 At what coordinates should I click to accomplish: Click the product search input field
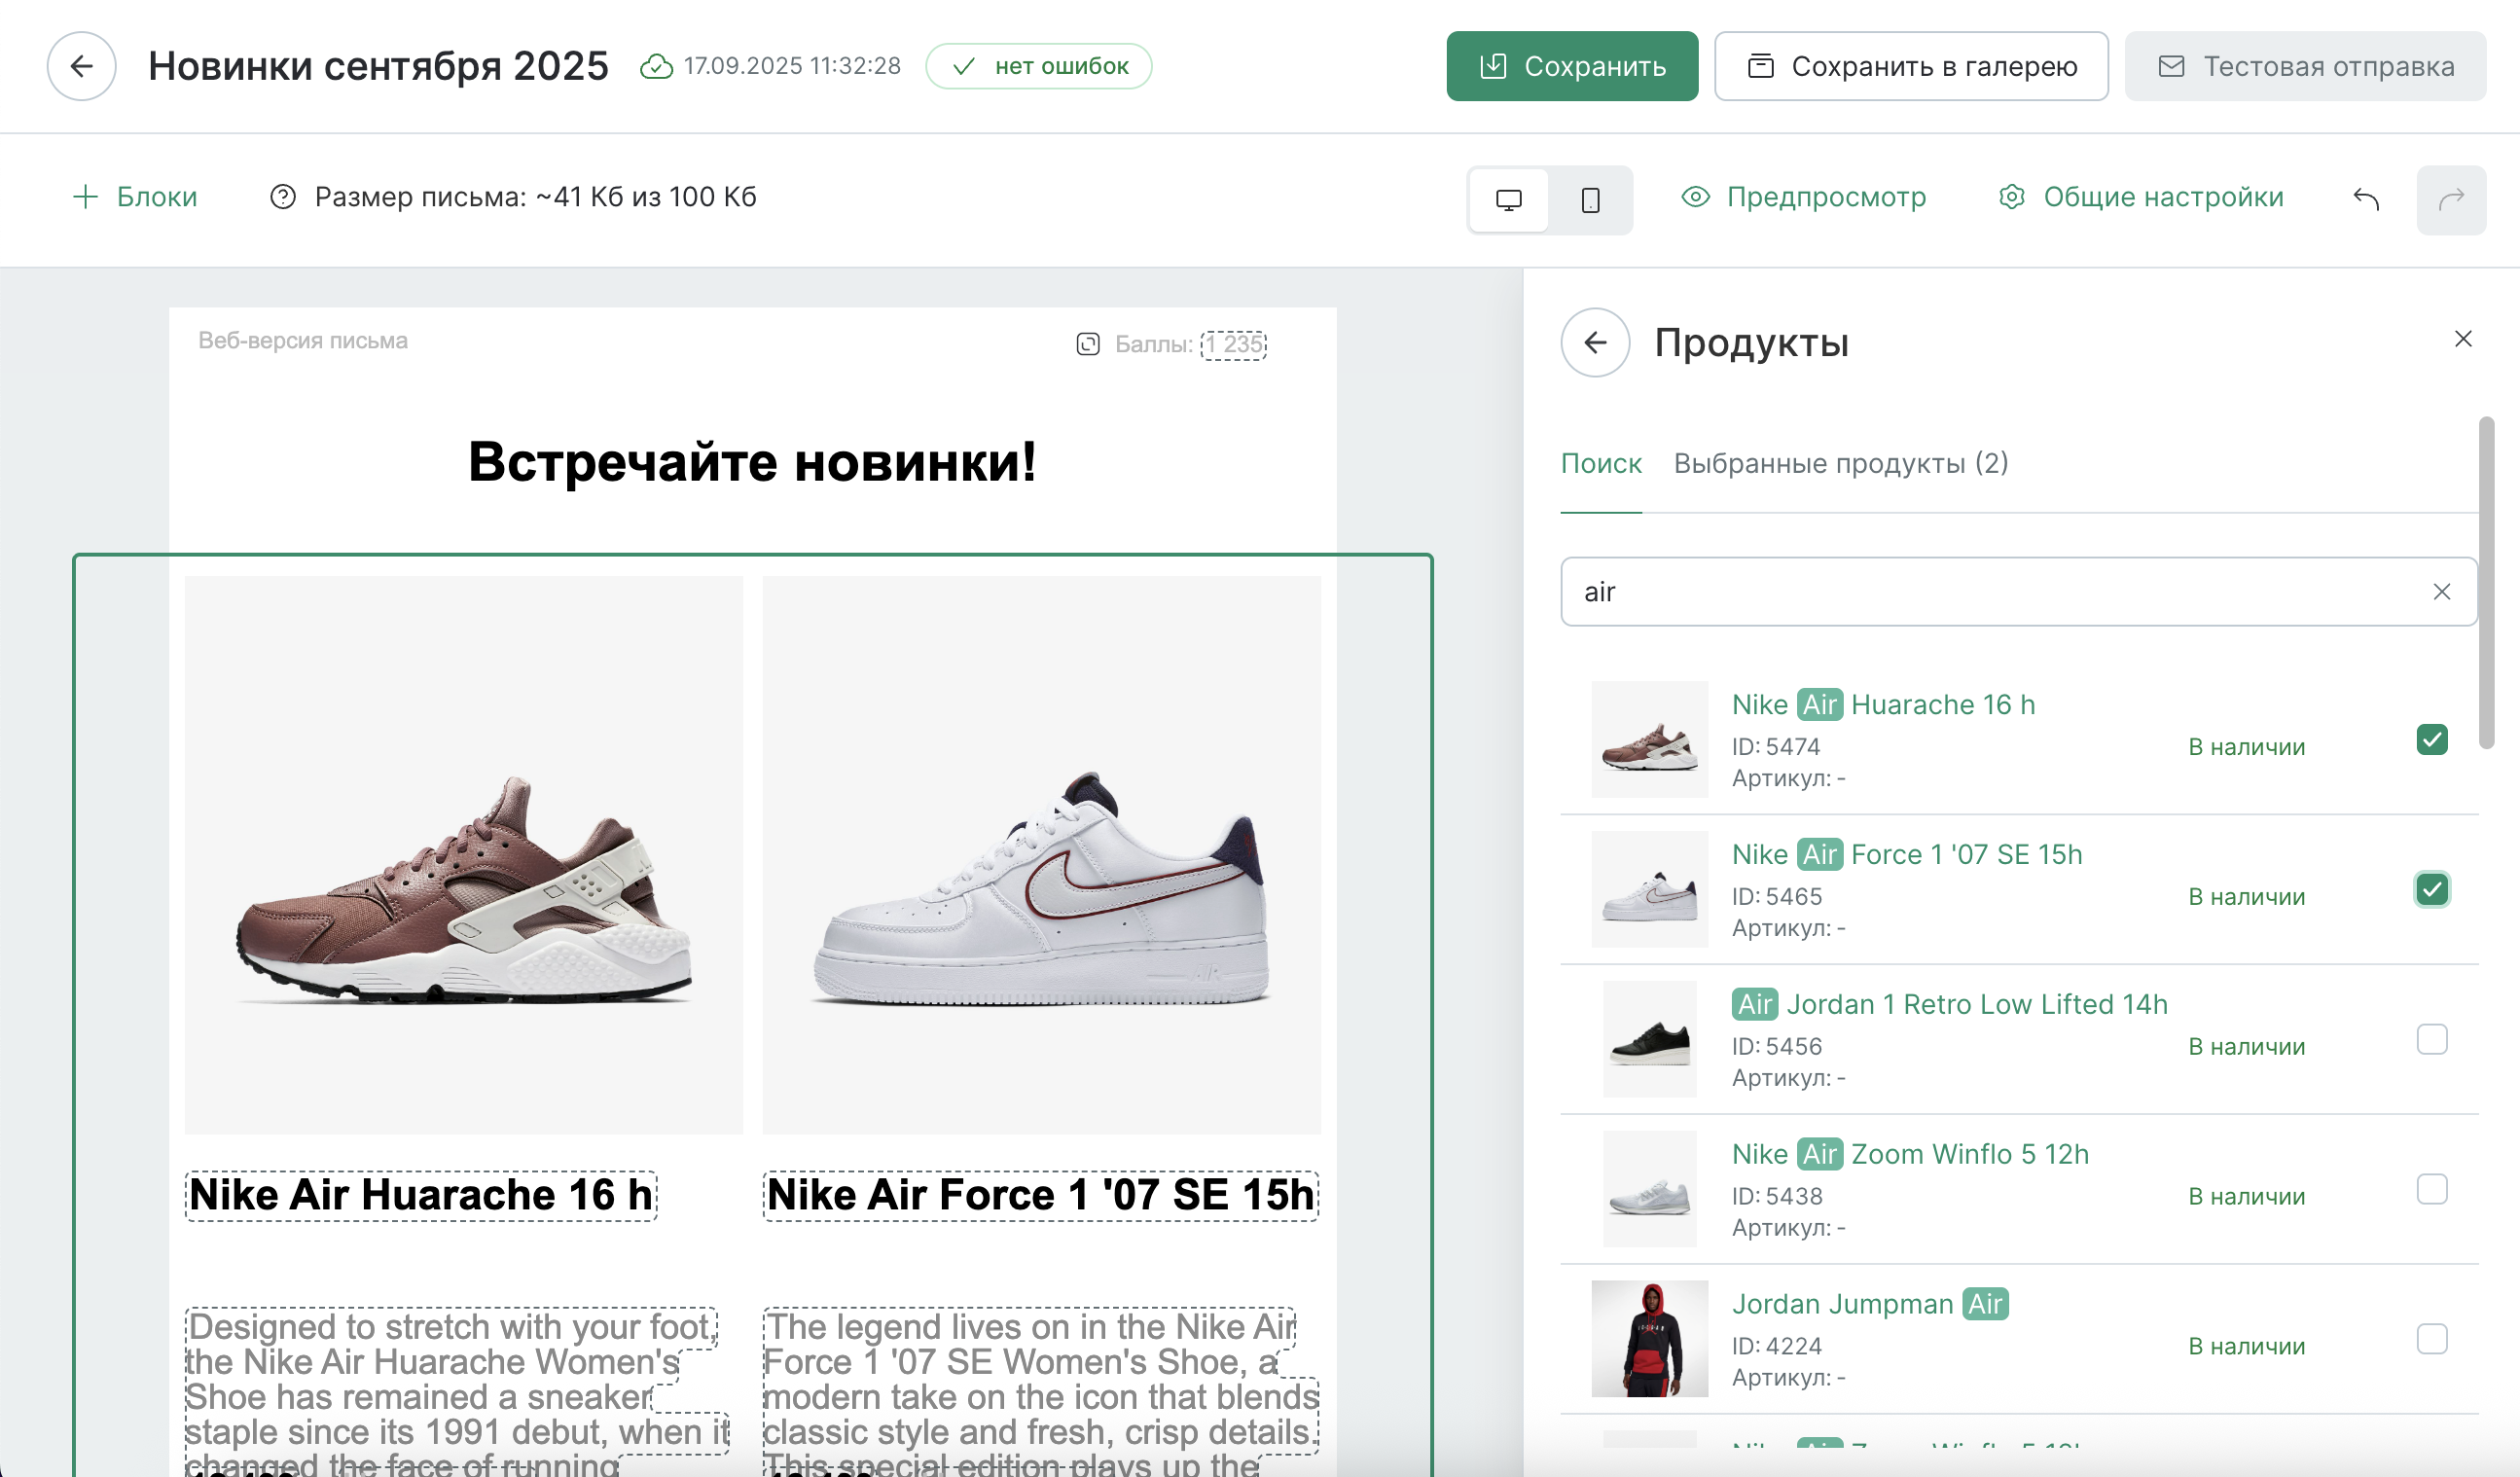[x=1990, y=592]
